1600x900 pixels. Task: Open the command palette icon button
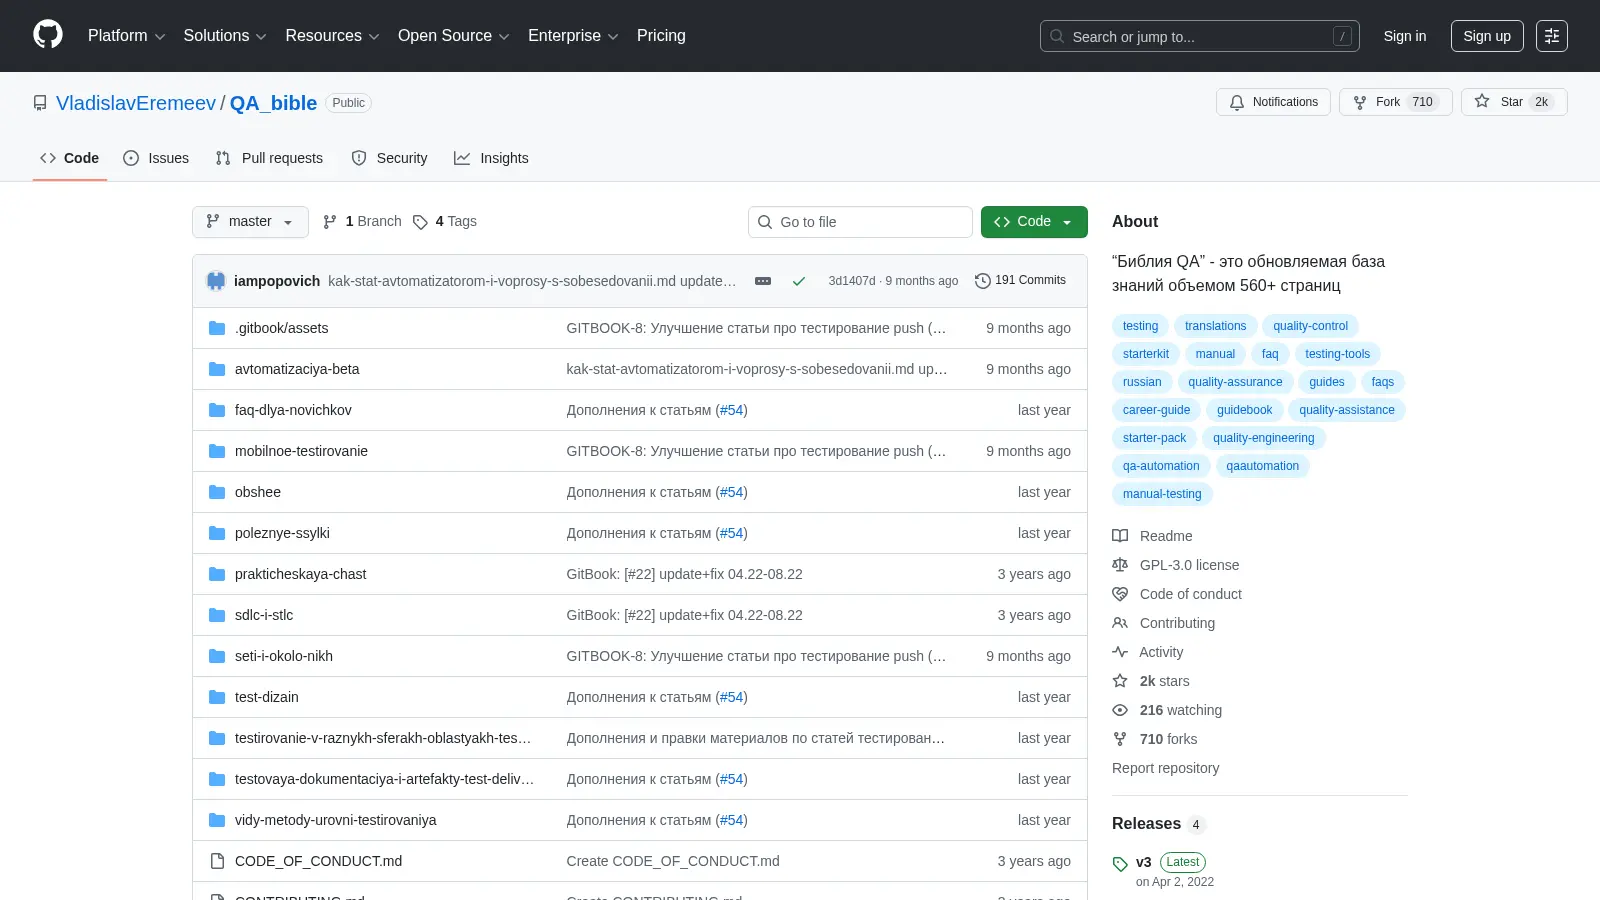(x=1552, y=36)
